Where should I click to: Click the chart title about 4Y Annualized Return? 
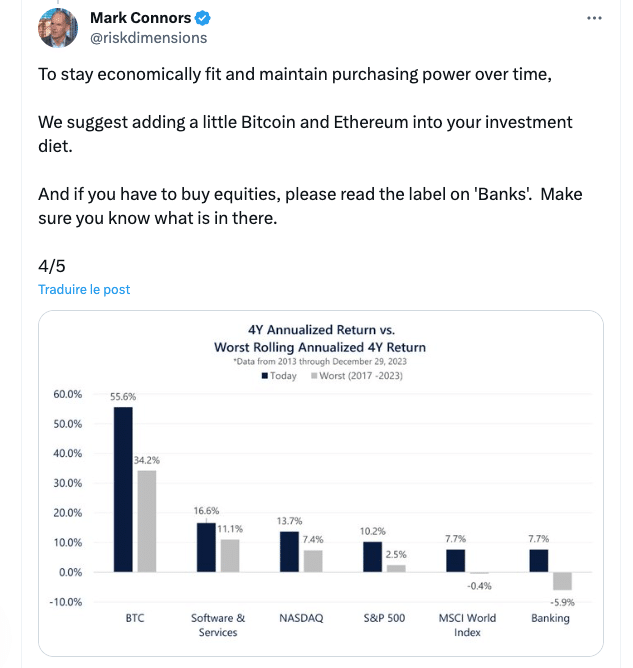(x=320, y=338)
